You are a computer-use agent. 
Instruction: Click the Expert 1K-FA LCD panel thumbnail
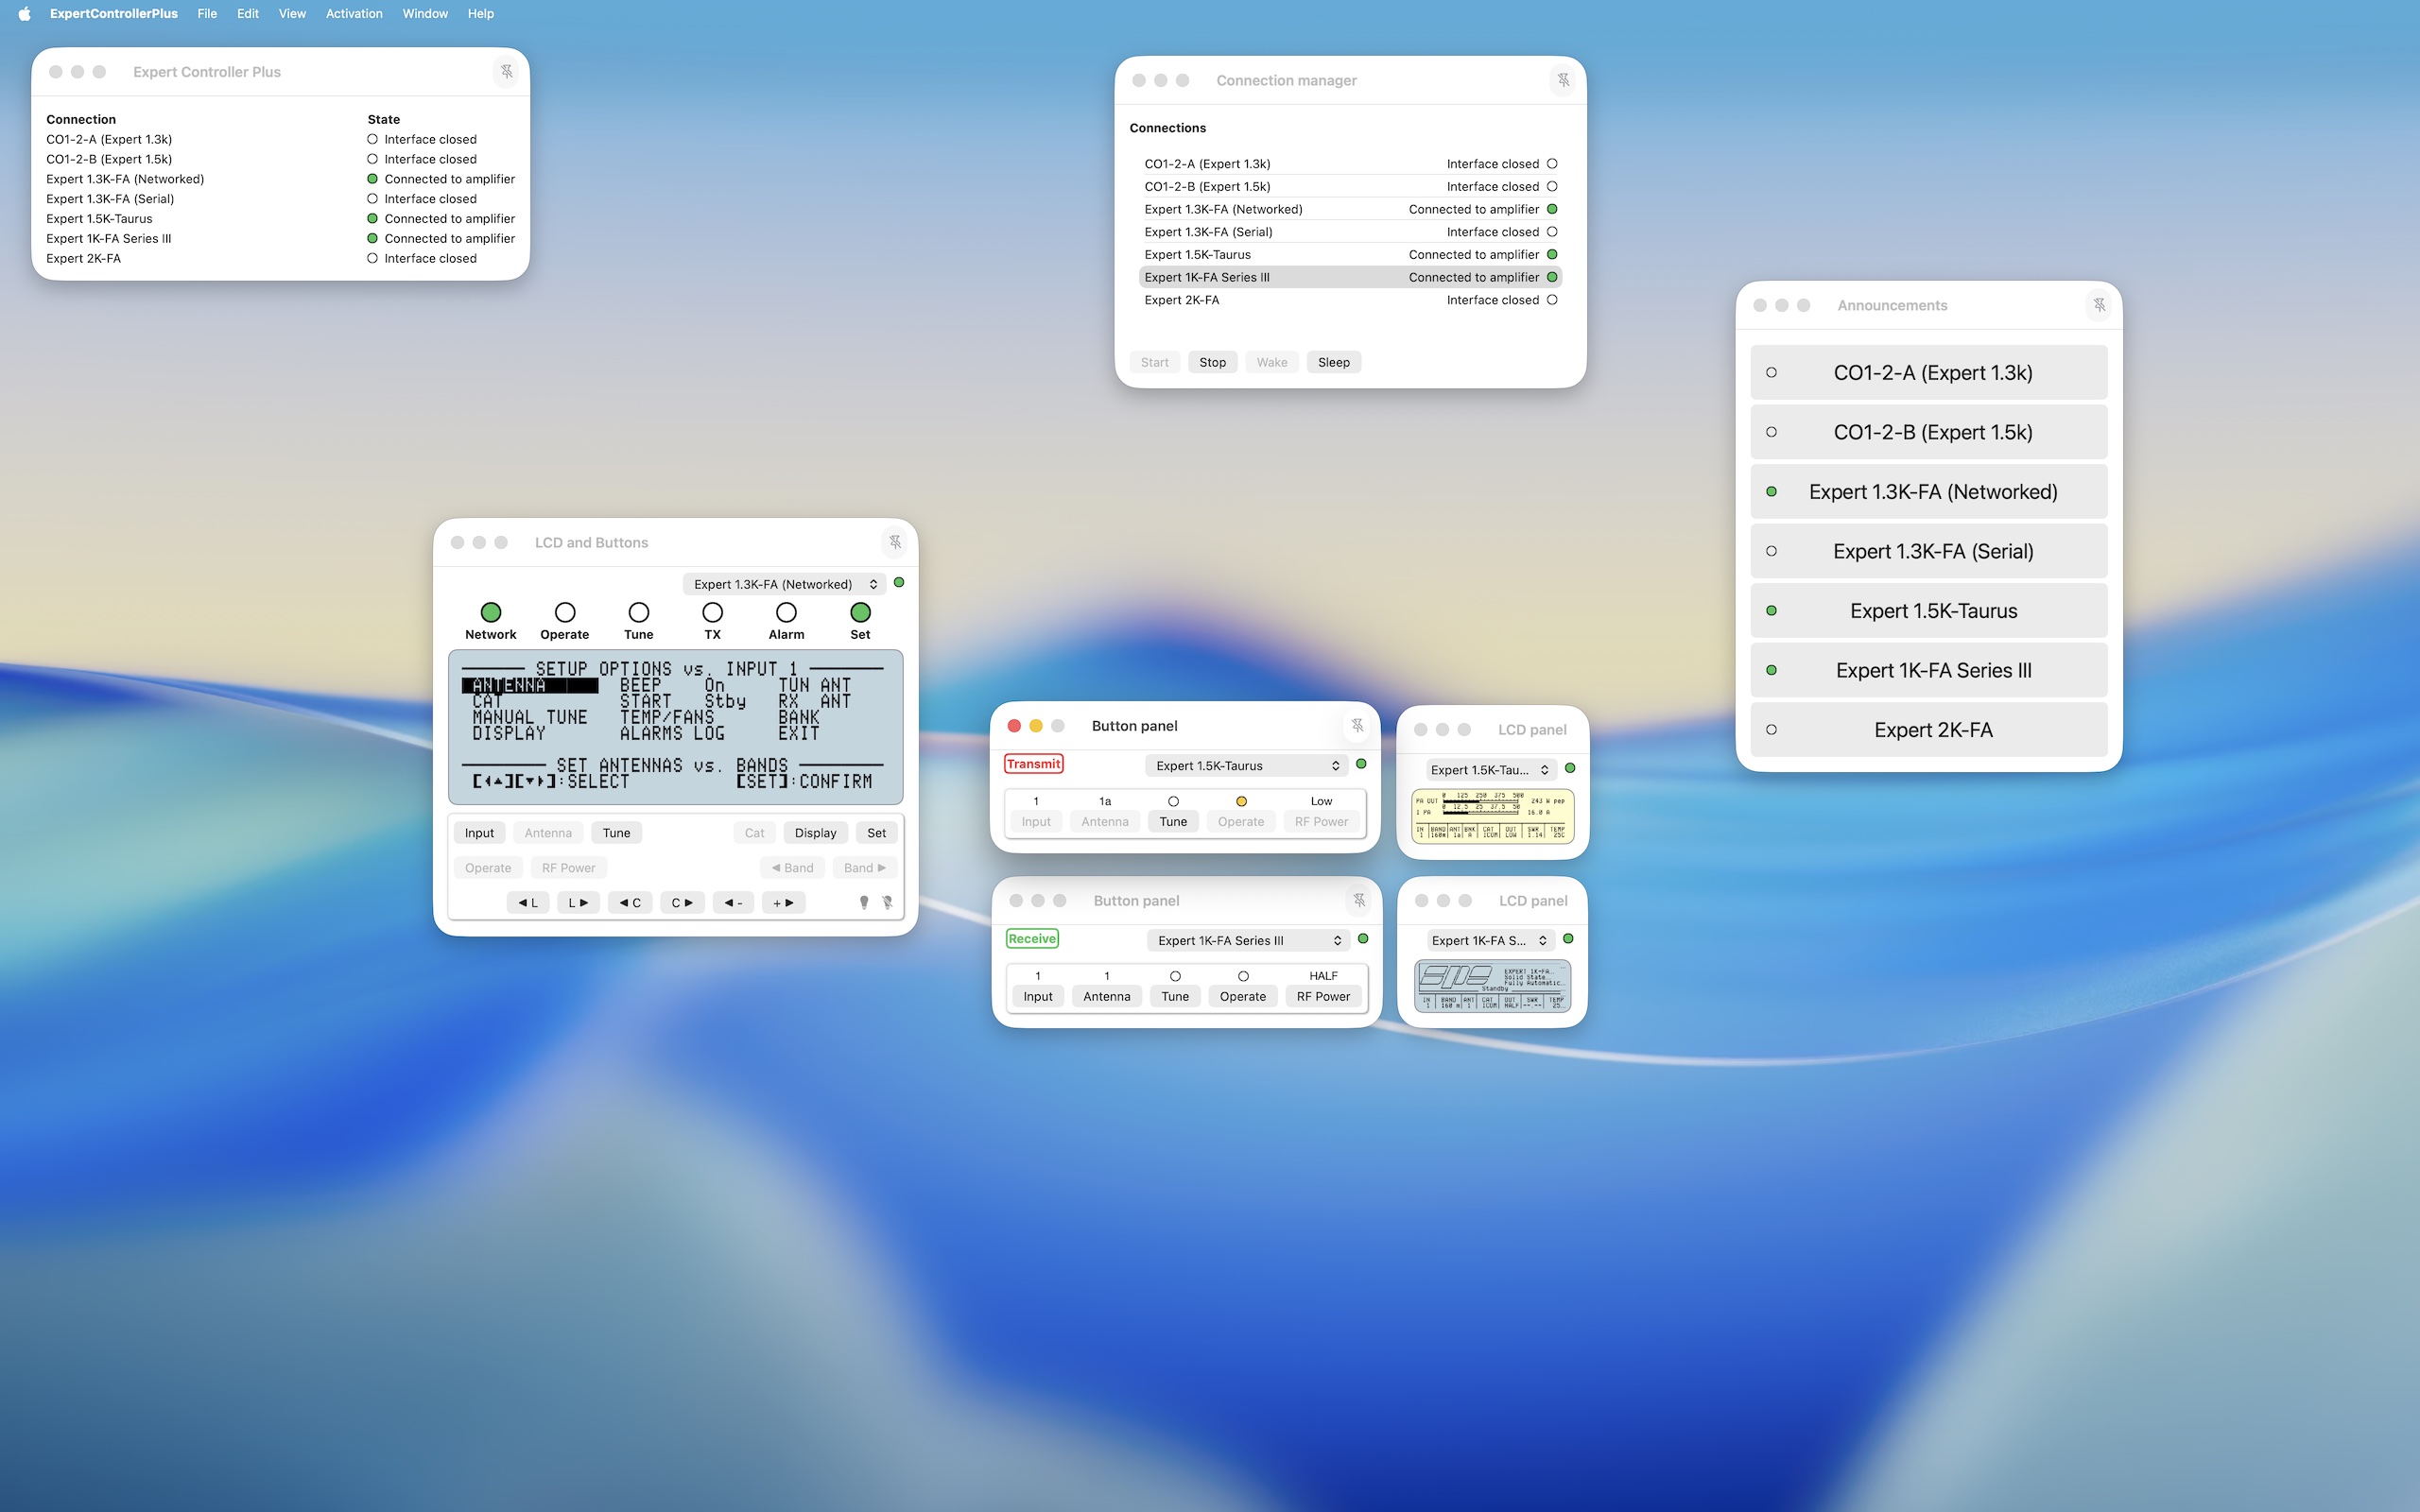(1492, 986)
